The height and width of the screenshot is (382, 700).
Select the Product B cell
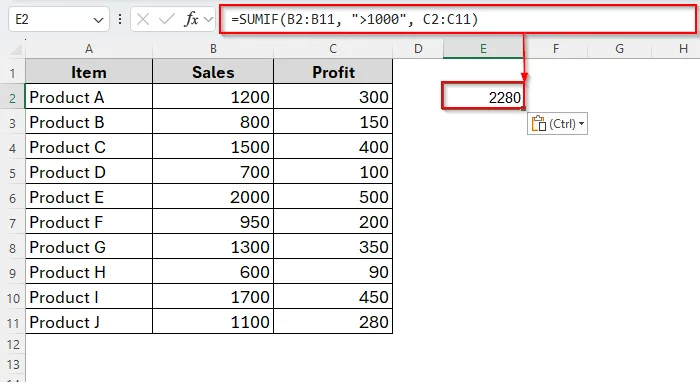pyautogui.click(x=89, y=122)
